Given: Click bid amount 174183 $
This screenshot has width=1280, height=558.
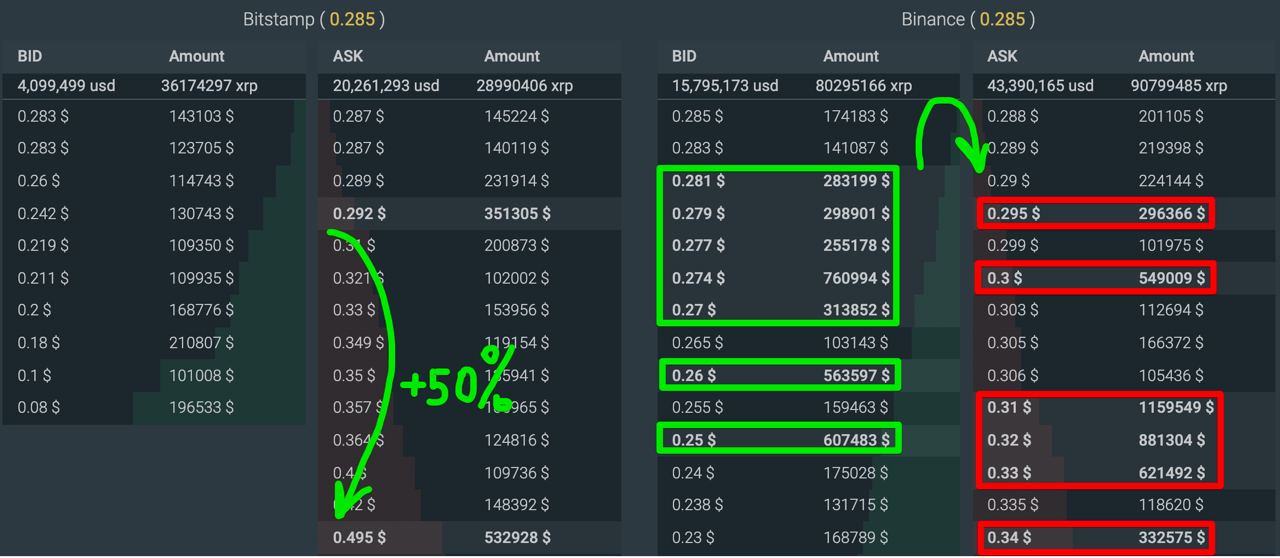Looking at the screenshot, I should pyautogui.click(x=856, y=116).
